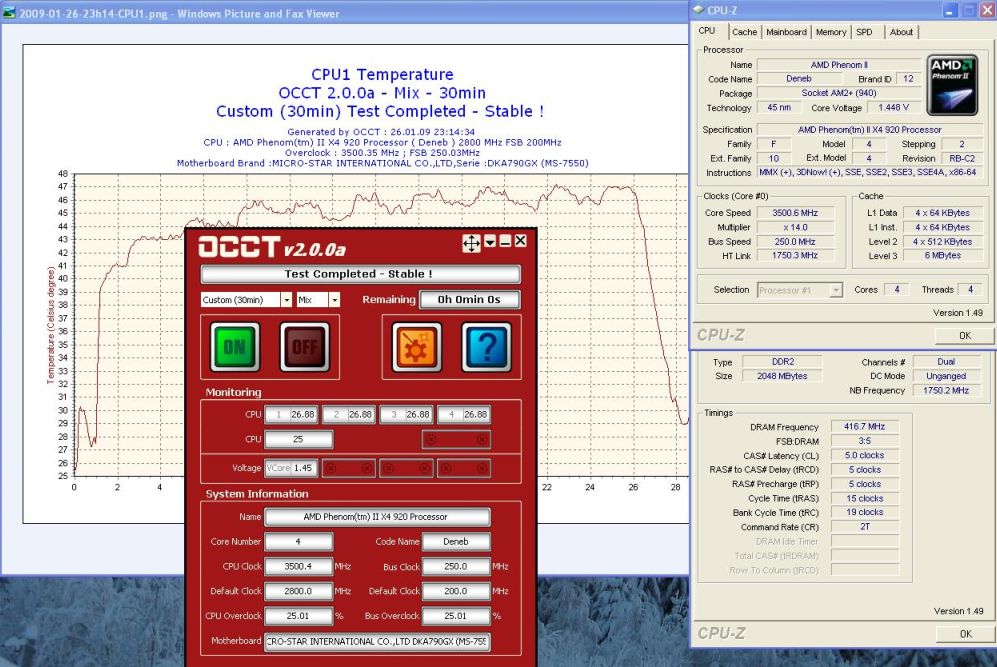Click the Core Voltage value 1.448 V

pyautogui.click(x=893, y=107)
